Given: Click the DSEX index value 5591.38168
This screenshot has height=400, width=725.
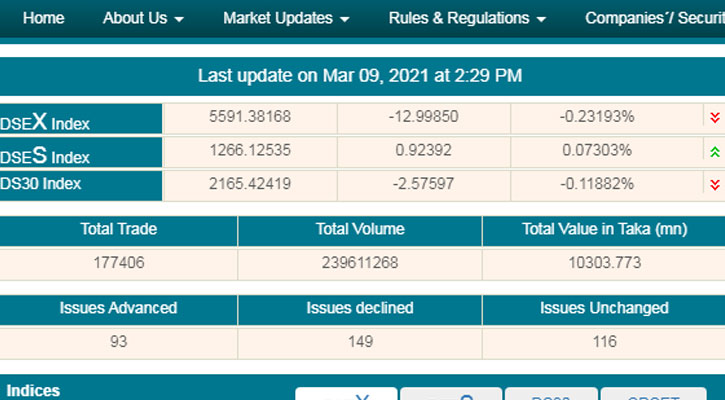Looking at the screenshot, I should (250, 117).
